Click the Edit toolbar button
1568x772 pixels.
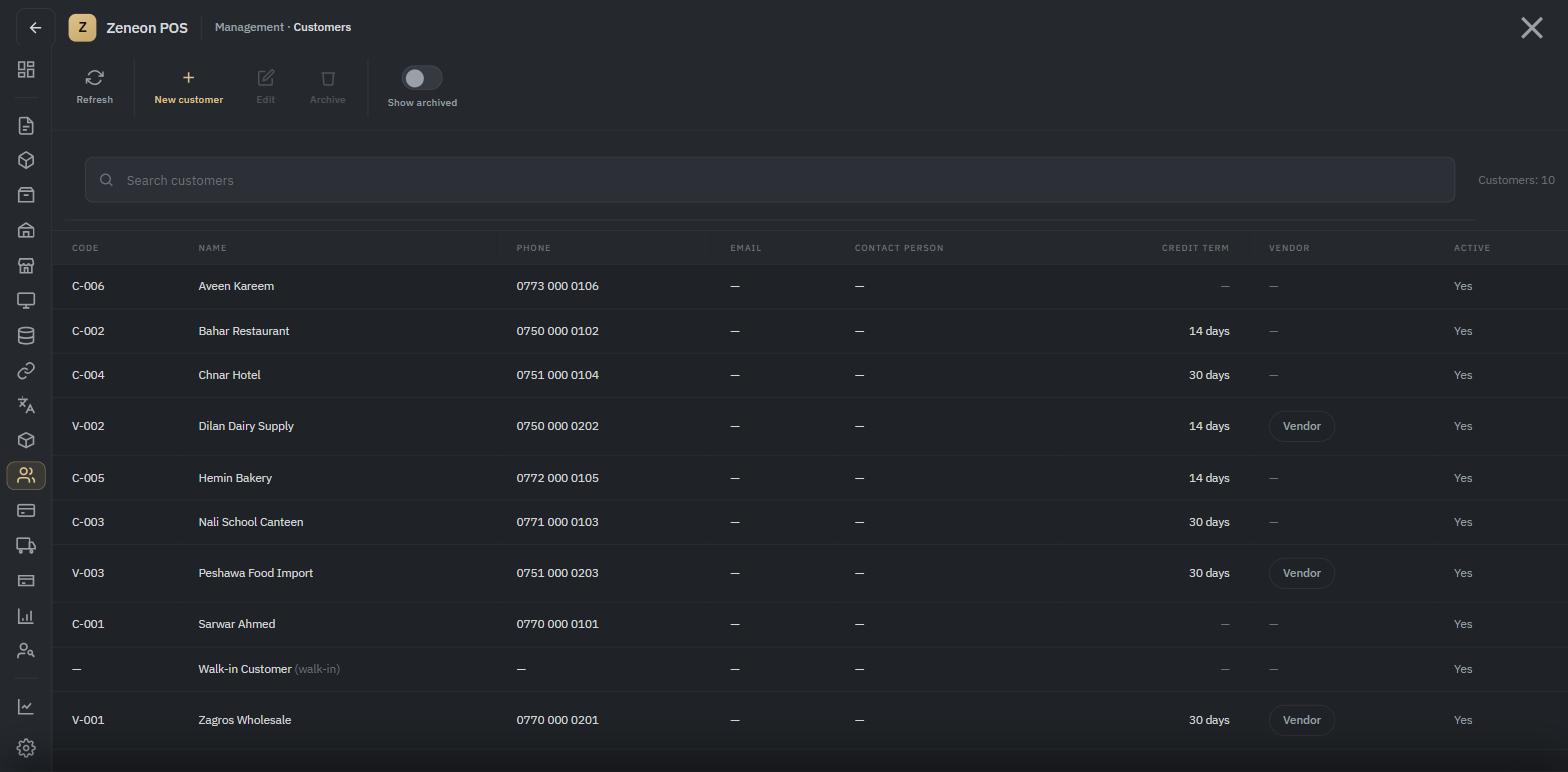click(265, 87)
